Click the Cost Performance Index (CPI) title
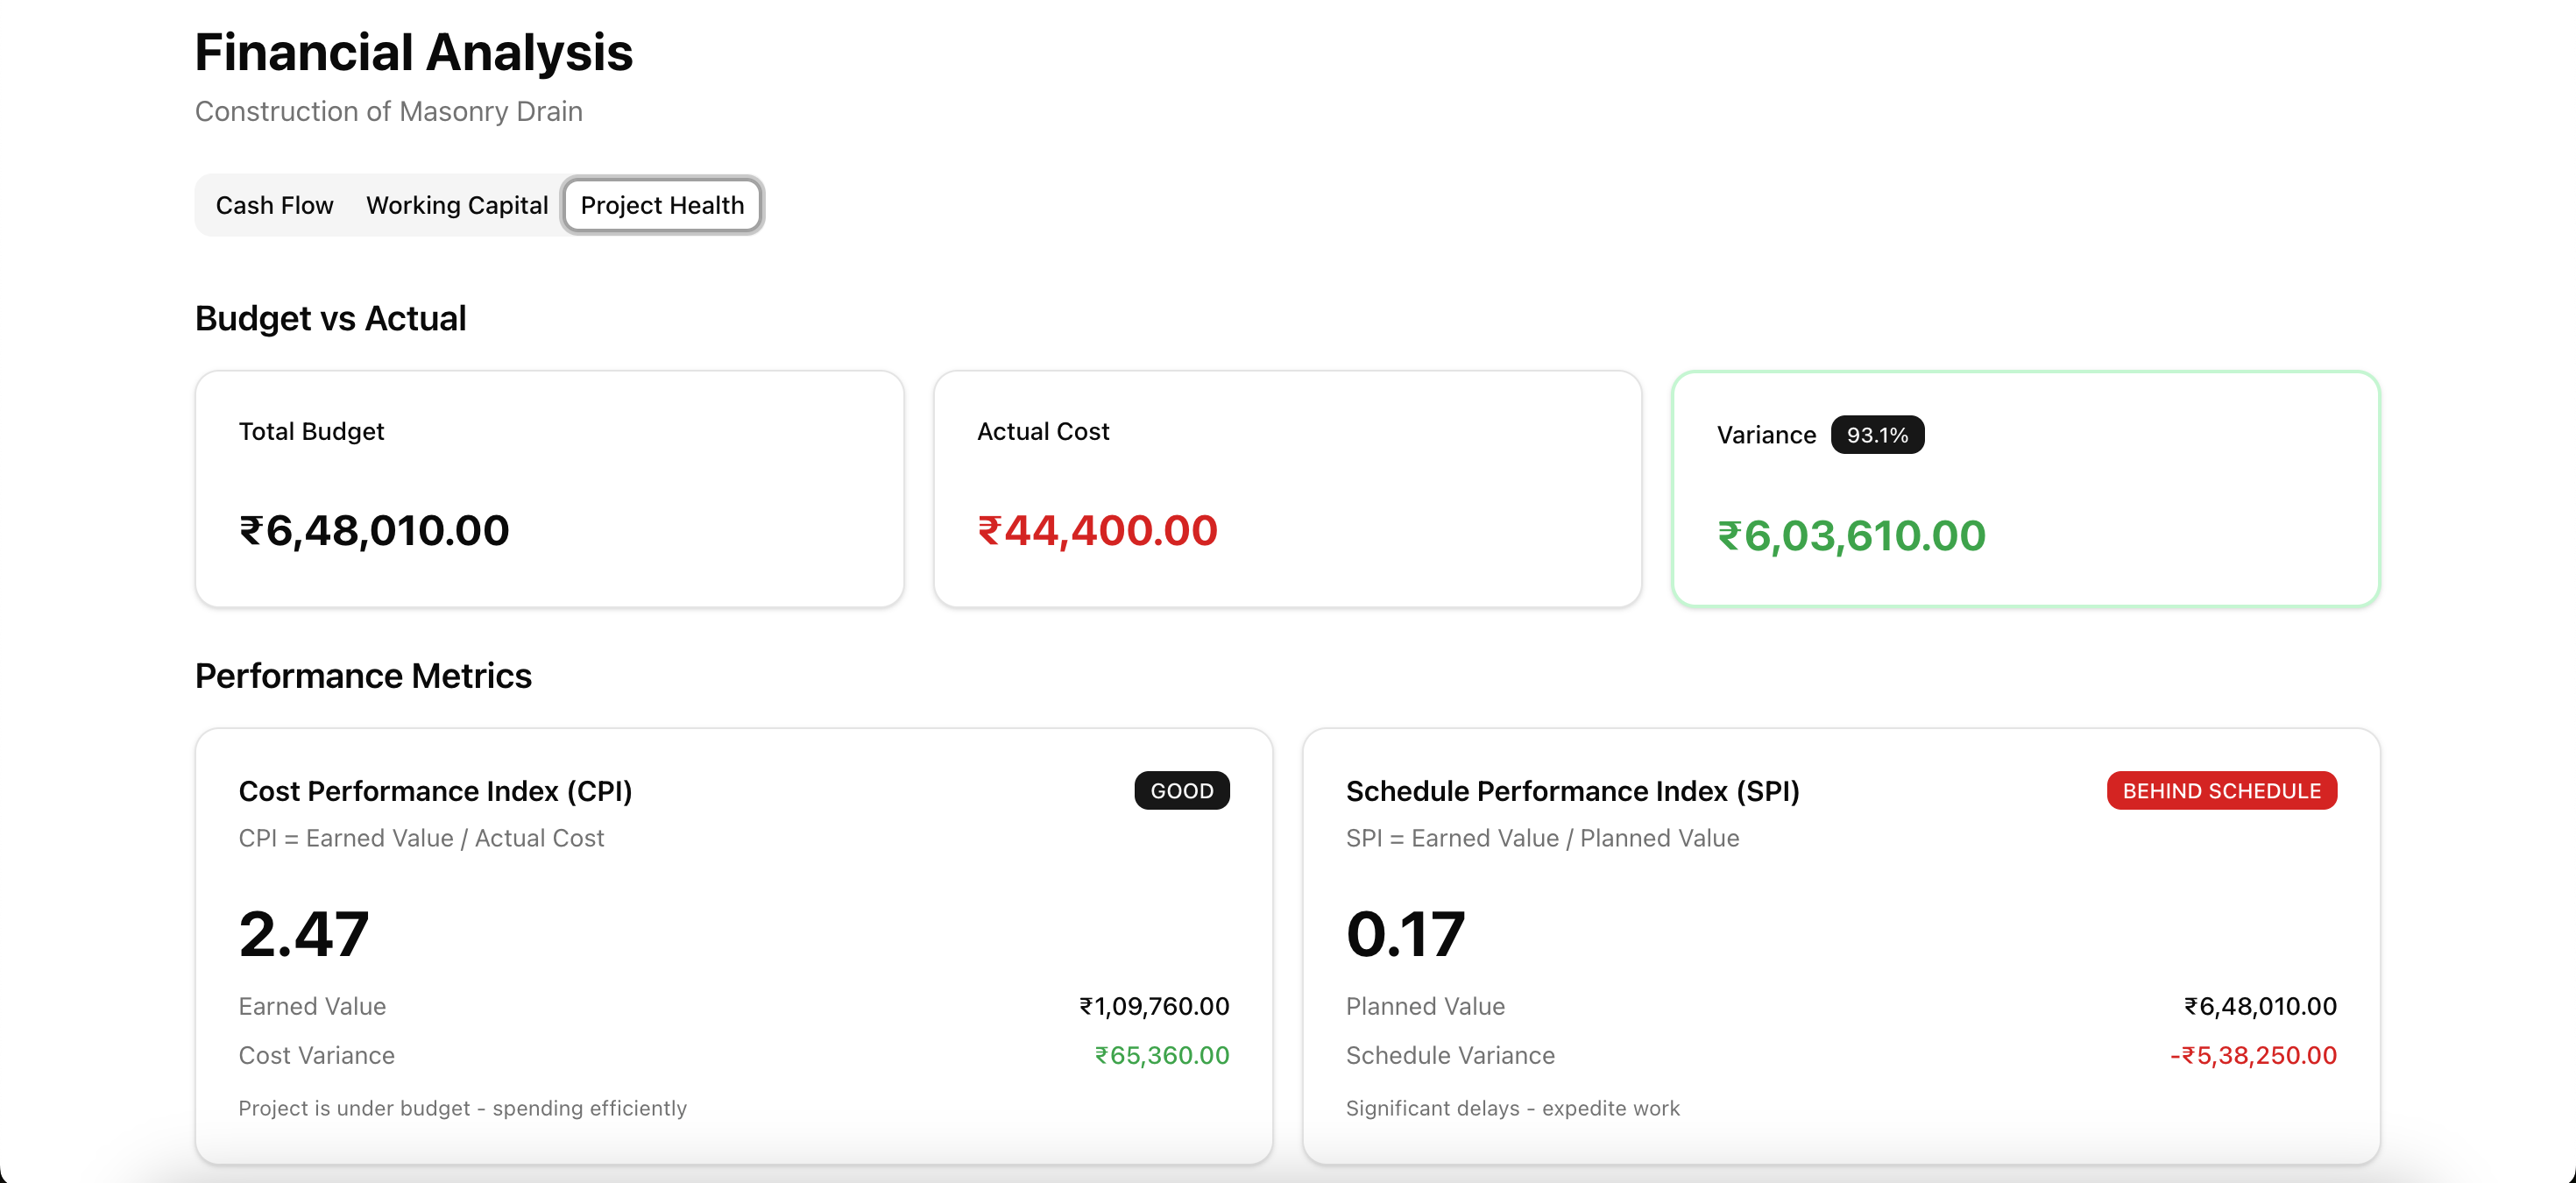Image resolution: width=2576 pixels, height=1183 pixels. click(x=435, y=791)
